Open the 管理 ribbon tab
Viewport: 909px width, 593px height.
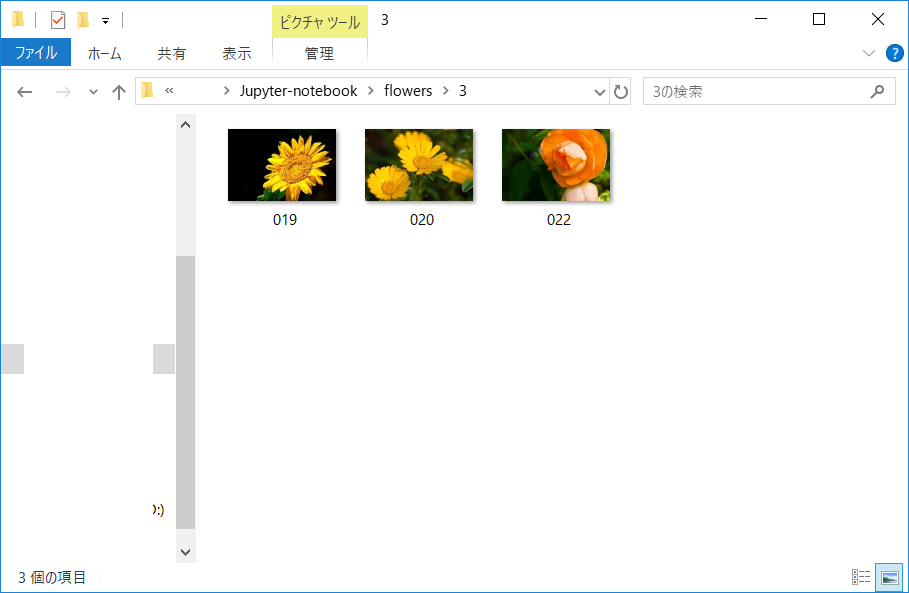pos(319,53)
